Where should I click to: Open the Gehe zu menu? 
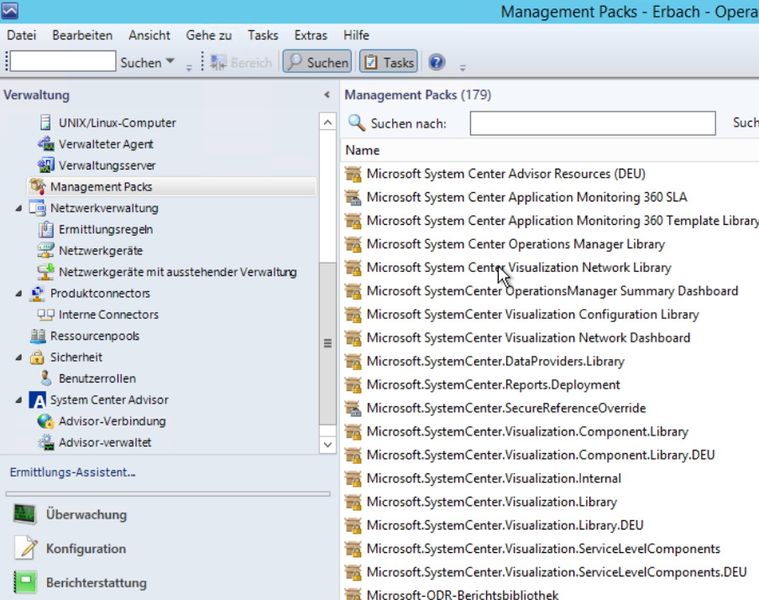(209, 35)
